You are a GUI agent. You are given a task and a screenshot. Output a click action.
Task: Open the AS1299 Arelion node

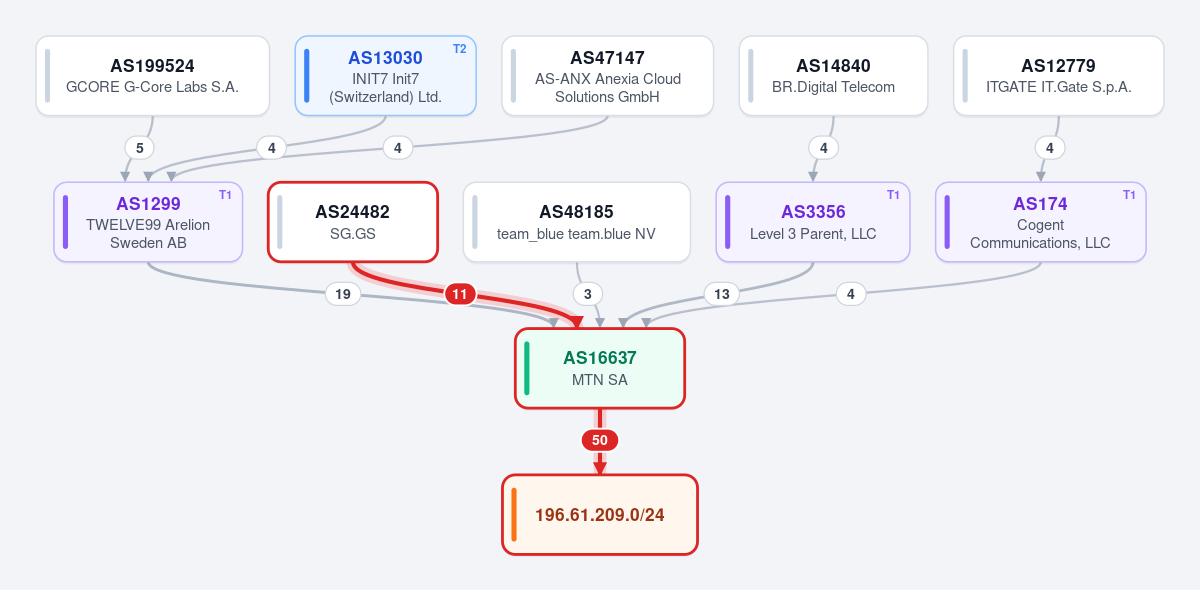point(148,222)
